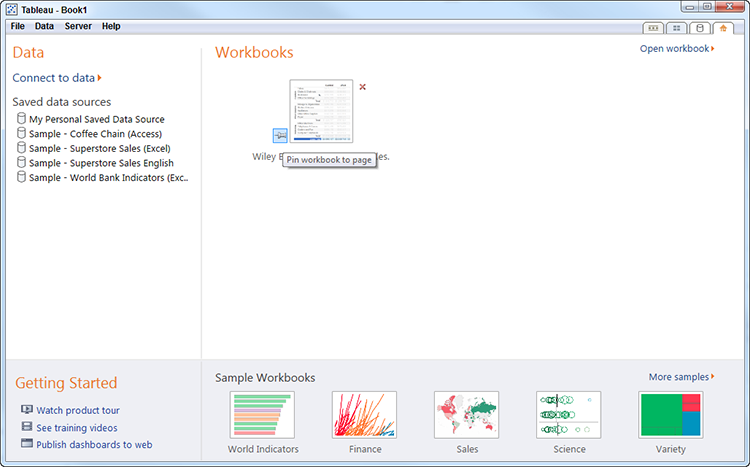Click the pin workbook pushpin icon
Viewport: 750px width, 467px height.
click(x=280, y=135)
